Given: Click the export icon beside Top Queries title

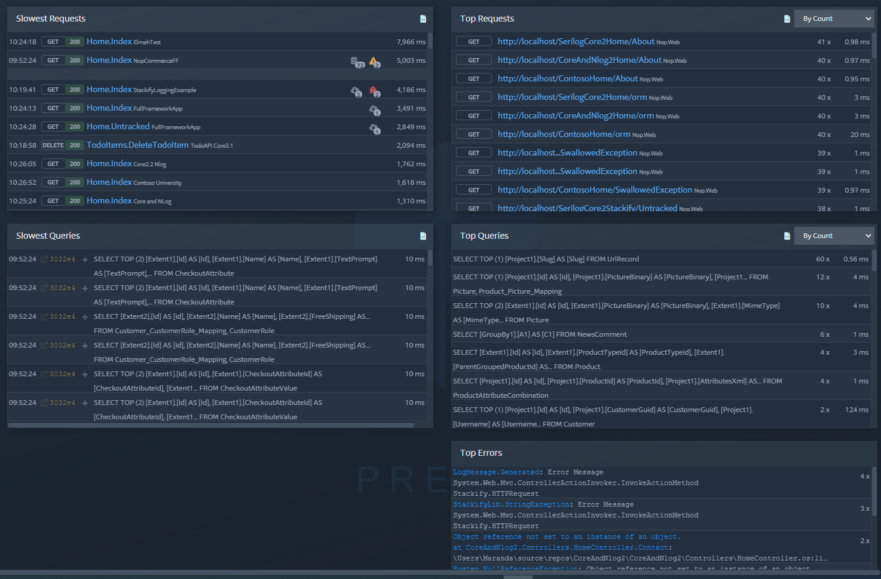Looking at the screenshot, I should (x=787, y=236).
